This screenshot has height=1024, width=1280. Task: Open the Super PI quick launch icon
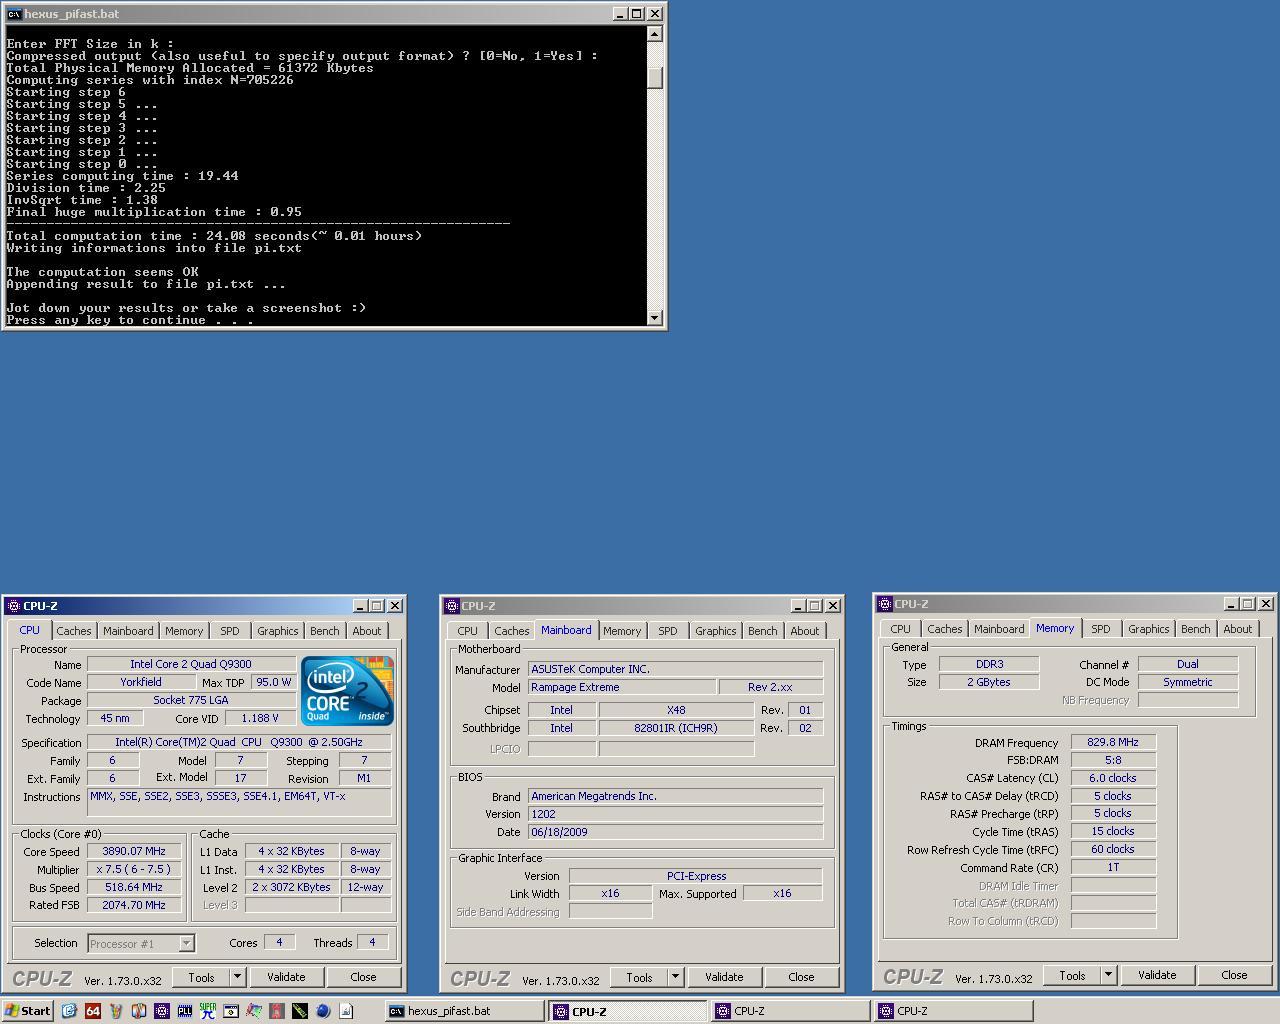[208, 1011]
